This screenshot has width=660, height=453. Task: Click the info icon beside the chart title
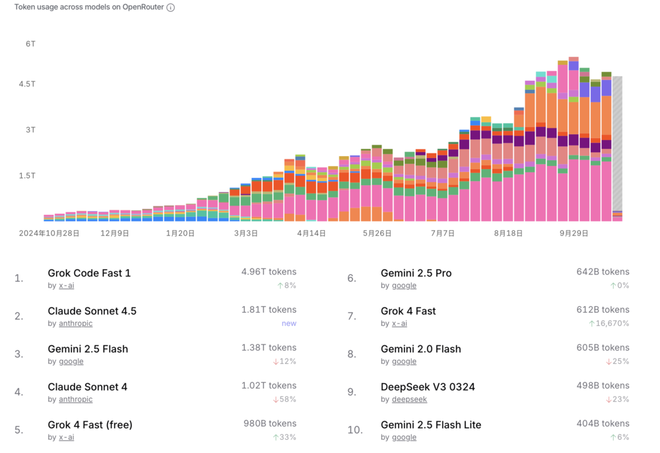point(171,7)
